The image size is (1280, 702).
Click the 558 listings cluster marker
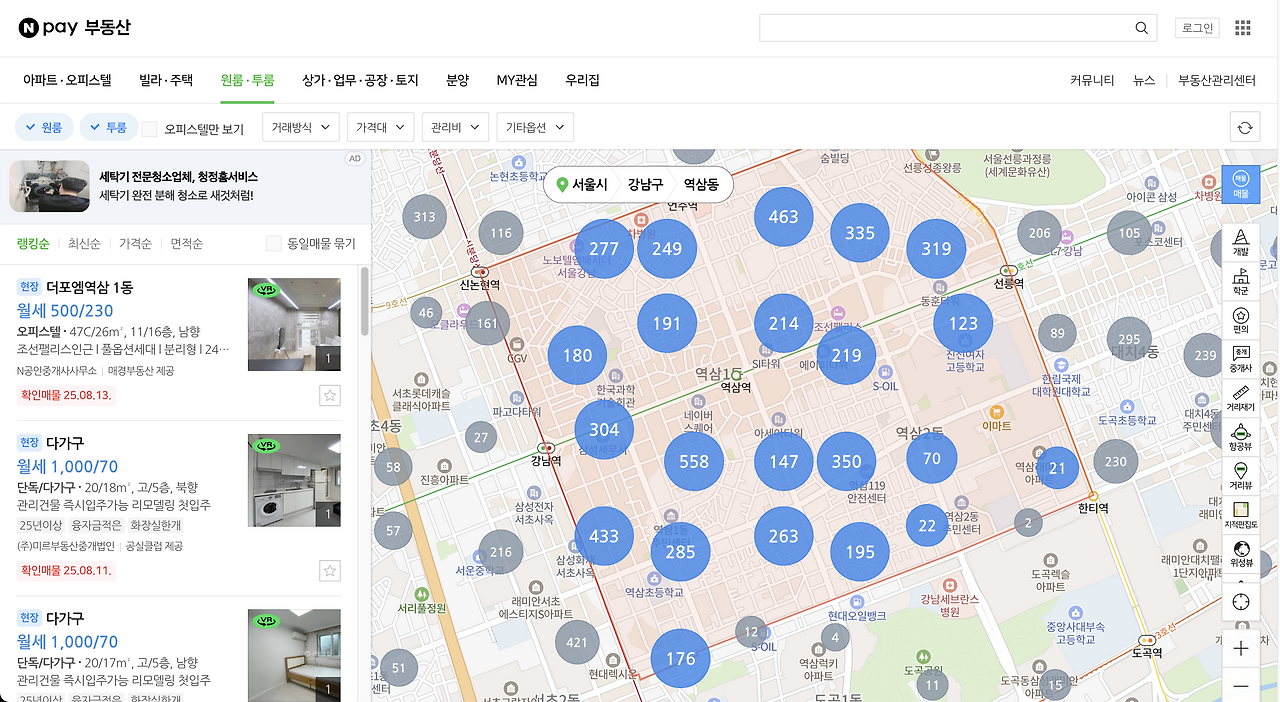tap(694, 461)
